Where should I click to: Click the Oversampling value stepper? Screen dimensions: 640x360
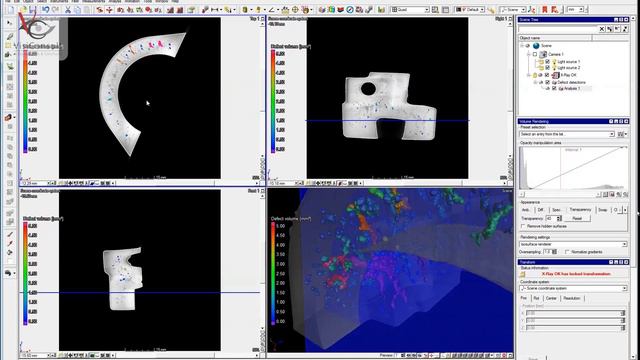(554, 252)
